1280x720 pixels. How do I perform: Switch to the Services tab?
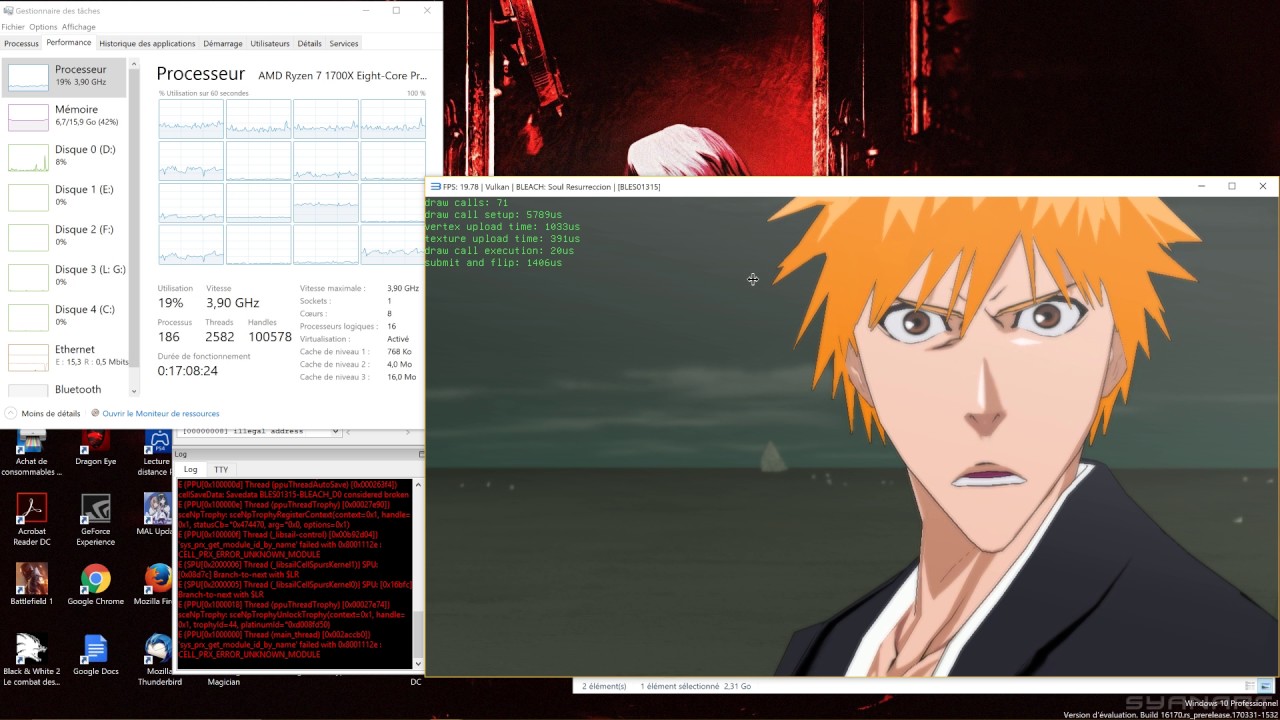[x=343, y=43]
